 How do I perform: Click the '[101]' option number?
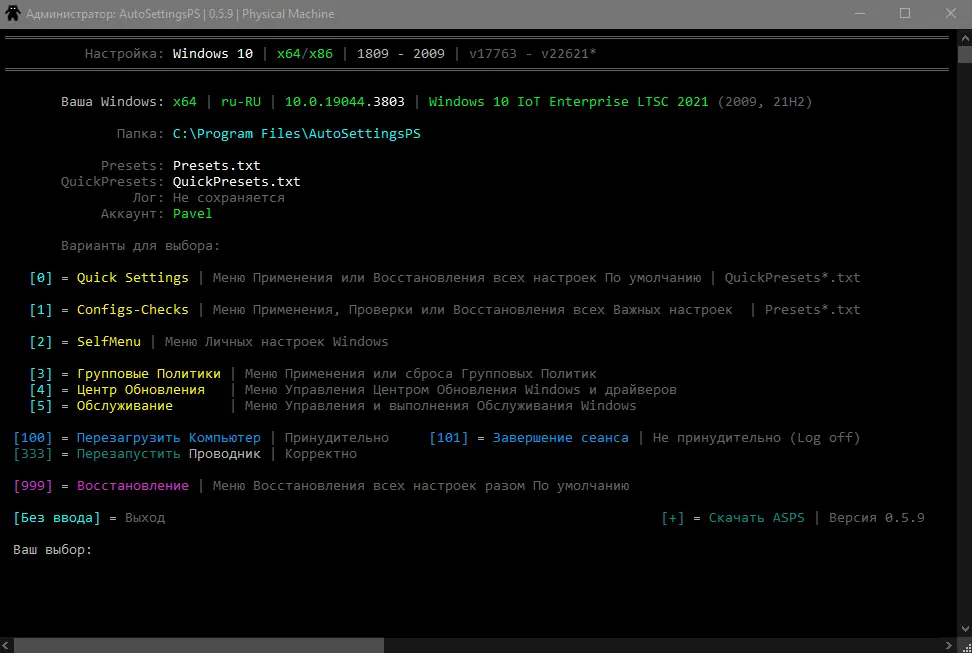coord(449,438)
